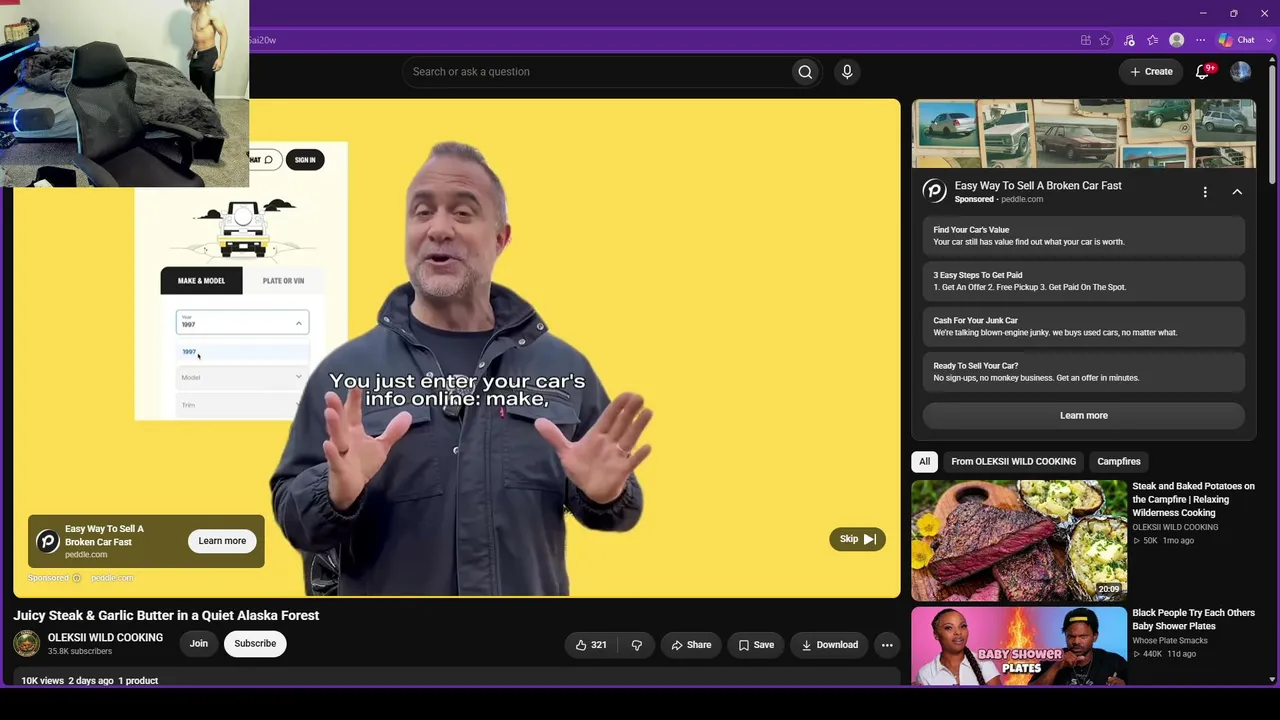
Task: Open Steak and Baked Potatoes video thumbnail
Action: coord(1019,540)
